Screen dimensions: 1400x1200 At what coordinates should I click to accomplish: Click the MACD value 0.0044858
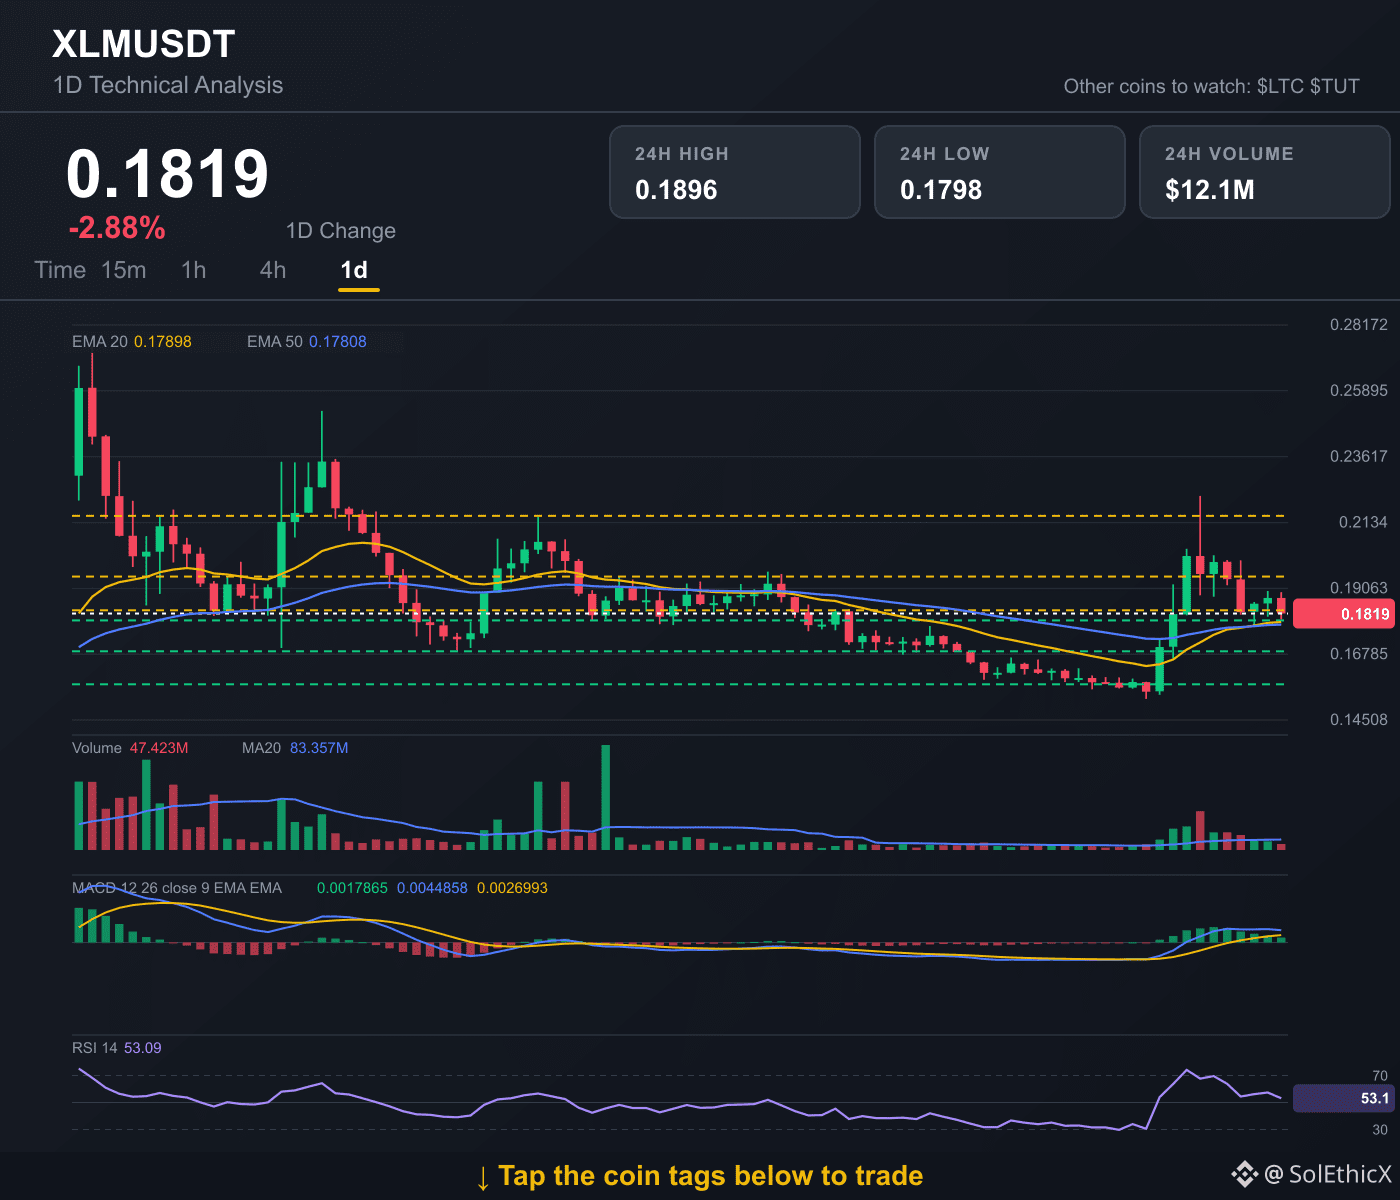[x=432, y=888]
